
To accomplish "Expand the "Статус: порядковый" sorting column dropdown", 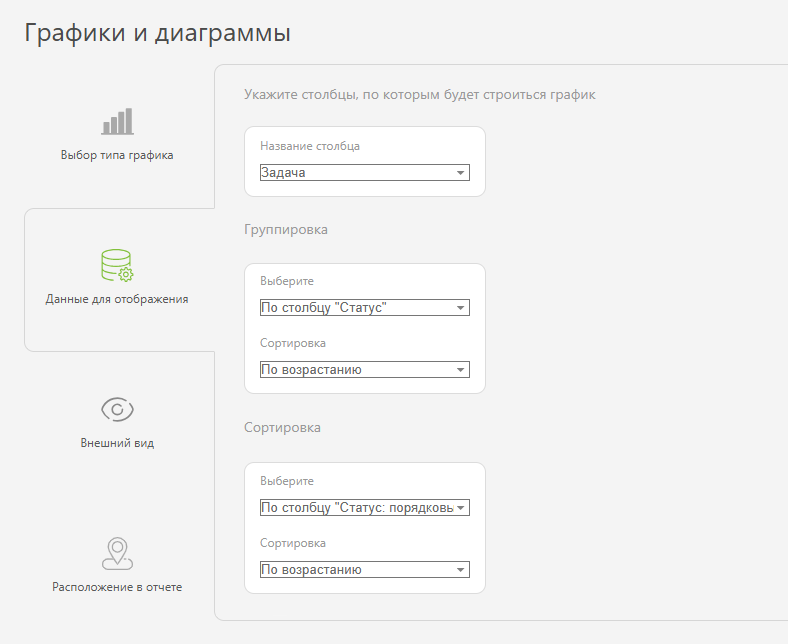I will pos(365,508).
